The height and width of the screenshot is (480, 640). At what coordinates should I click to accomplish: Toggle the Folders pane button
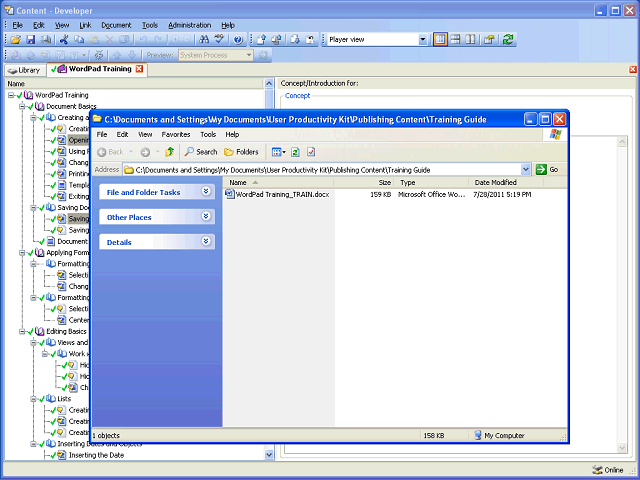tap(241, 152)
